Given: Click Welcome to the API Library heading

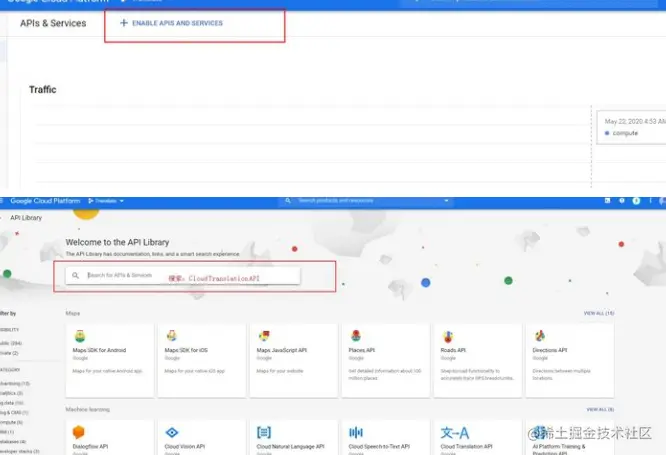Looking at the screenshot, I should coord(117,242).
